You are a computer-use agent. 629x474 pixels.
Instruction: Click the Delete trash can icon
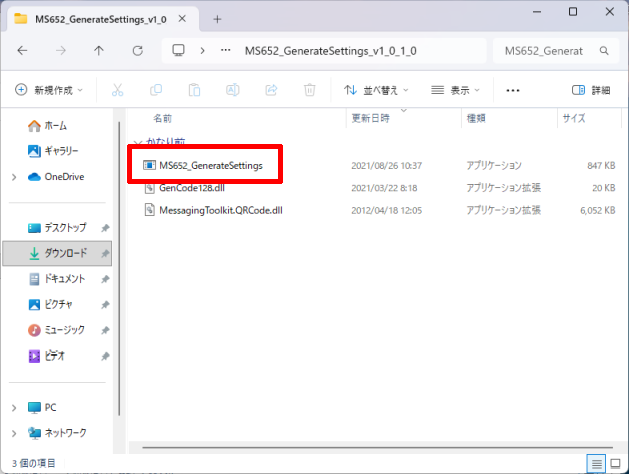309,90
